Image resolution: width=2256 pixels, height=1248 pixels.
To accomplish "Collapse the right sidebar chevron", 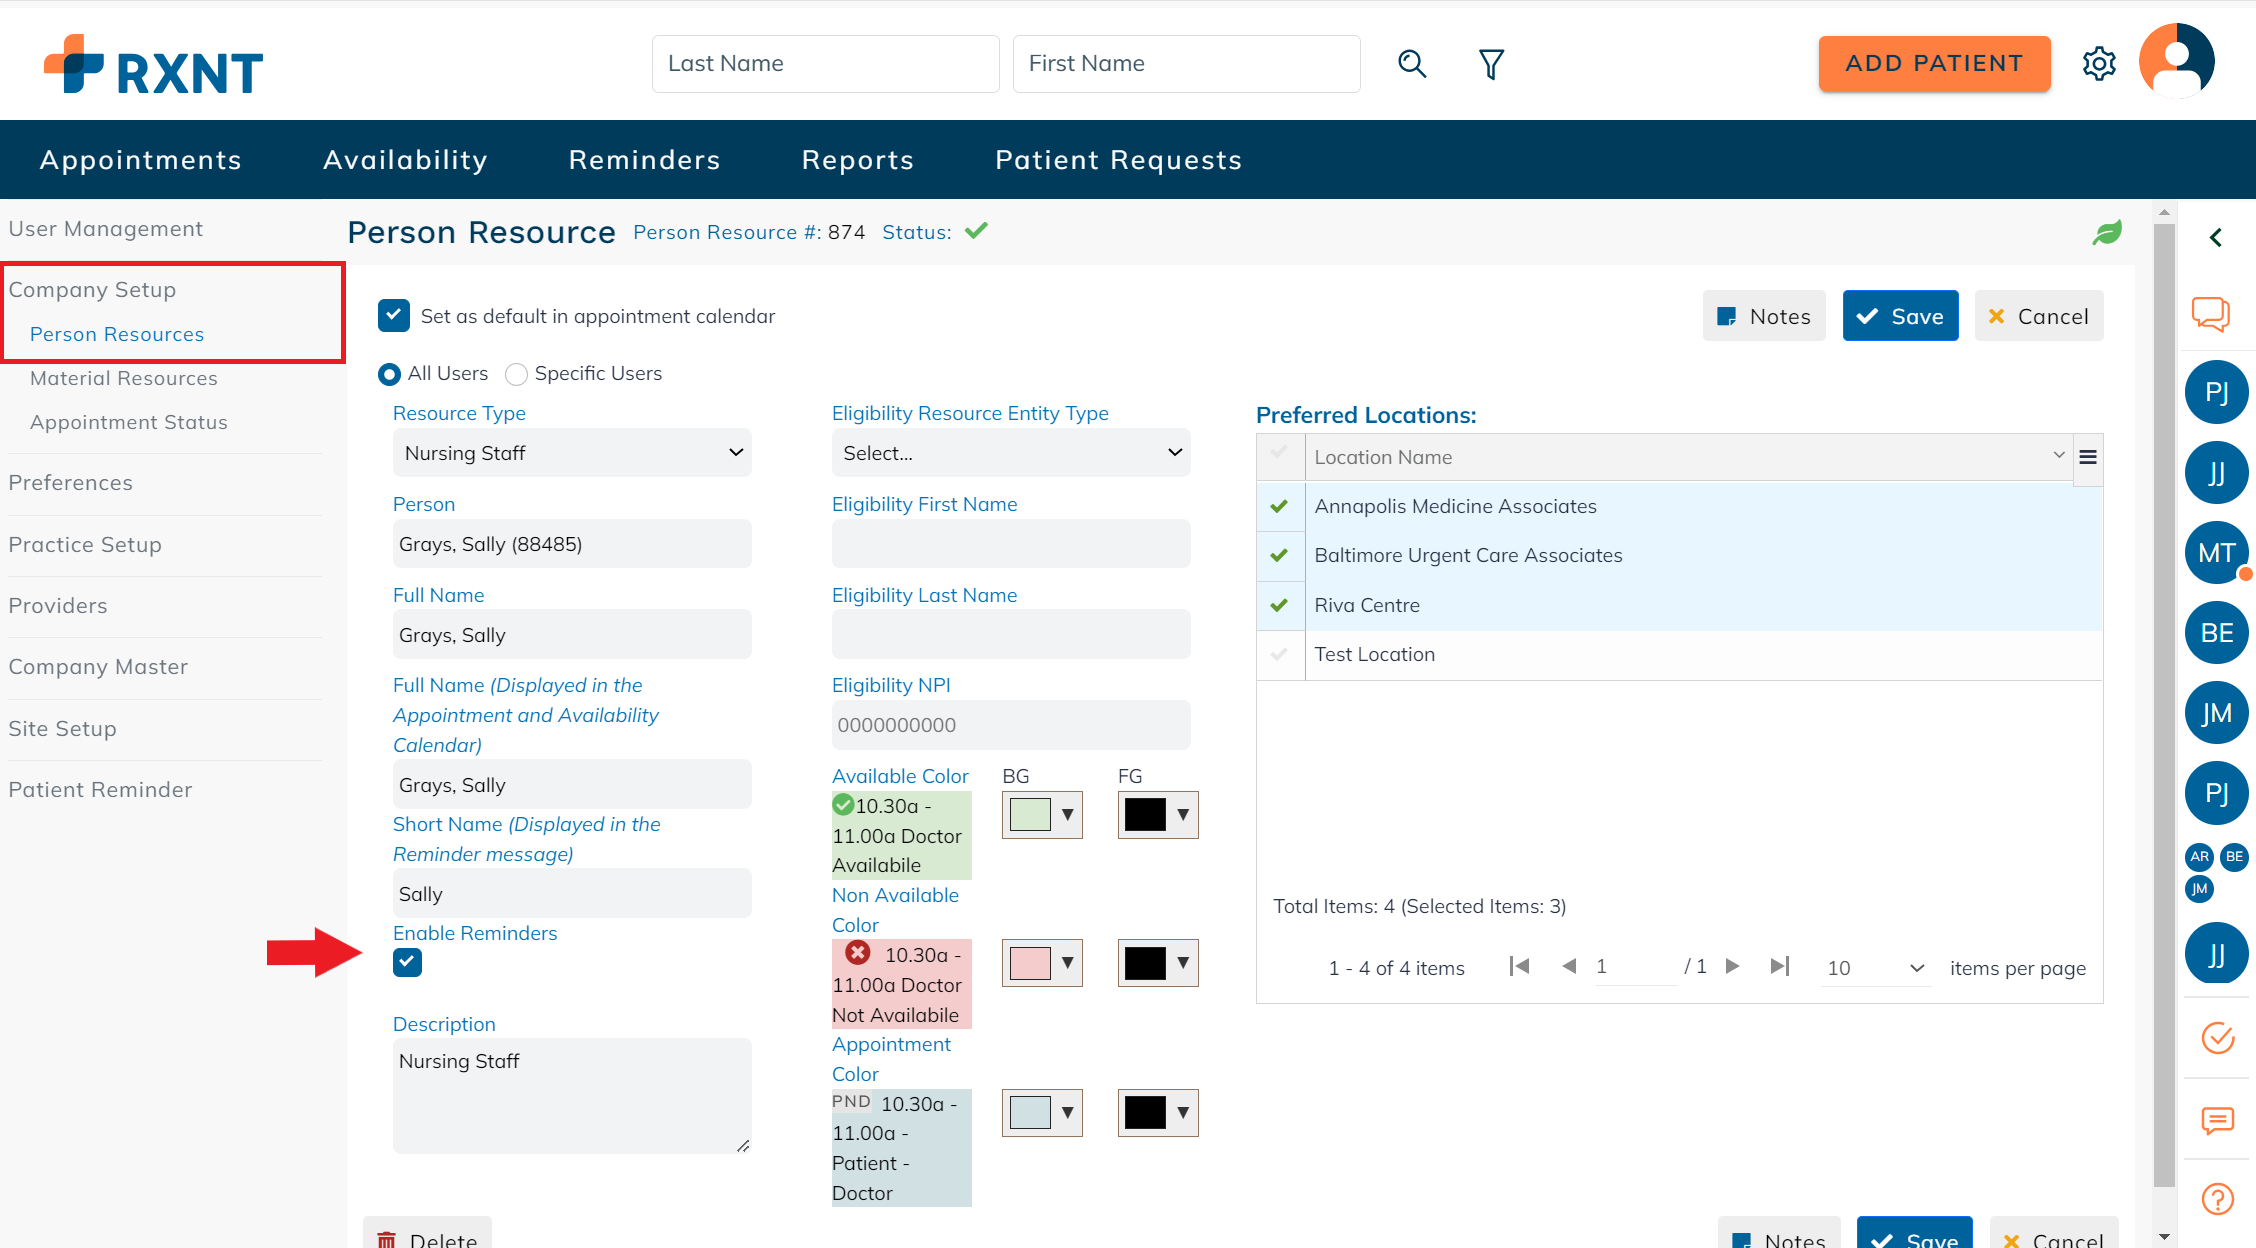I will pyautogui.click(x=2216, y=237).
